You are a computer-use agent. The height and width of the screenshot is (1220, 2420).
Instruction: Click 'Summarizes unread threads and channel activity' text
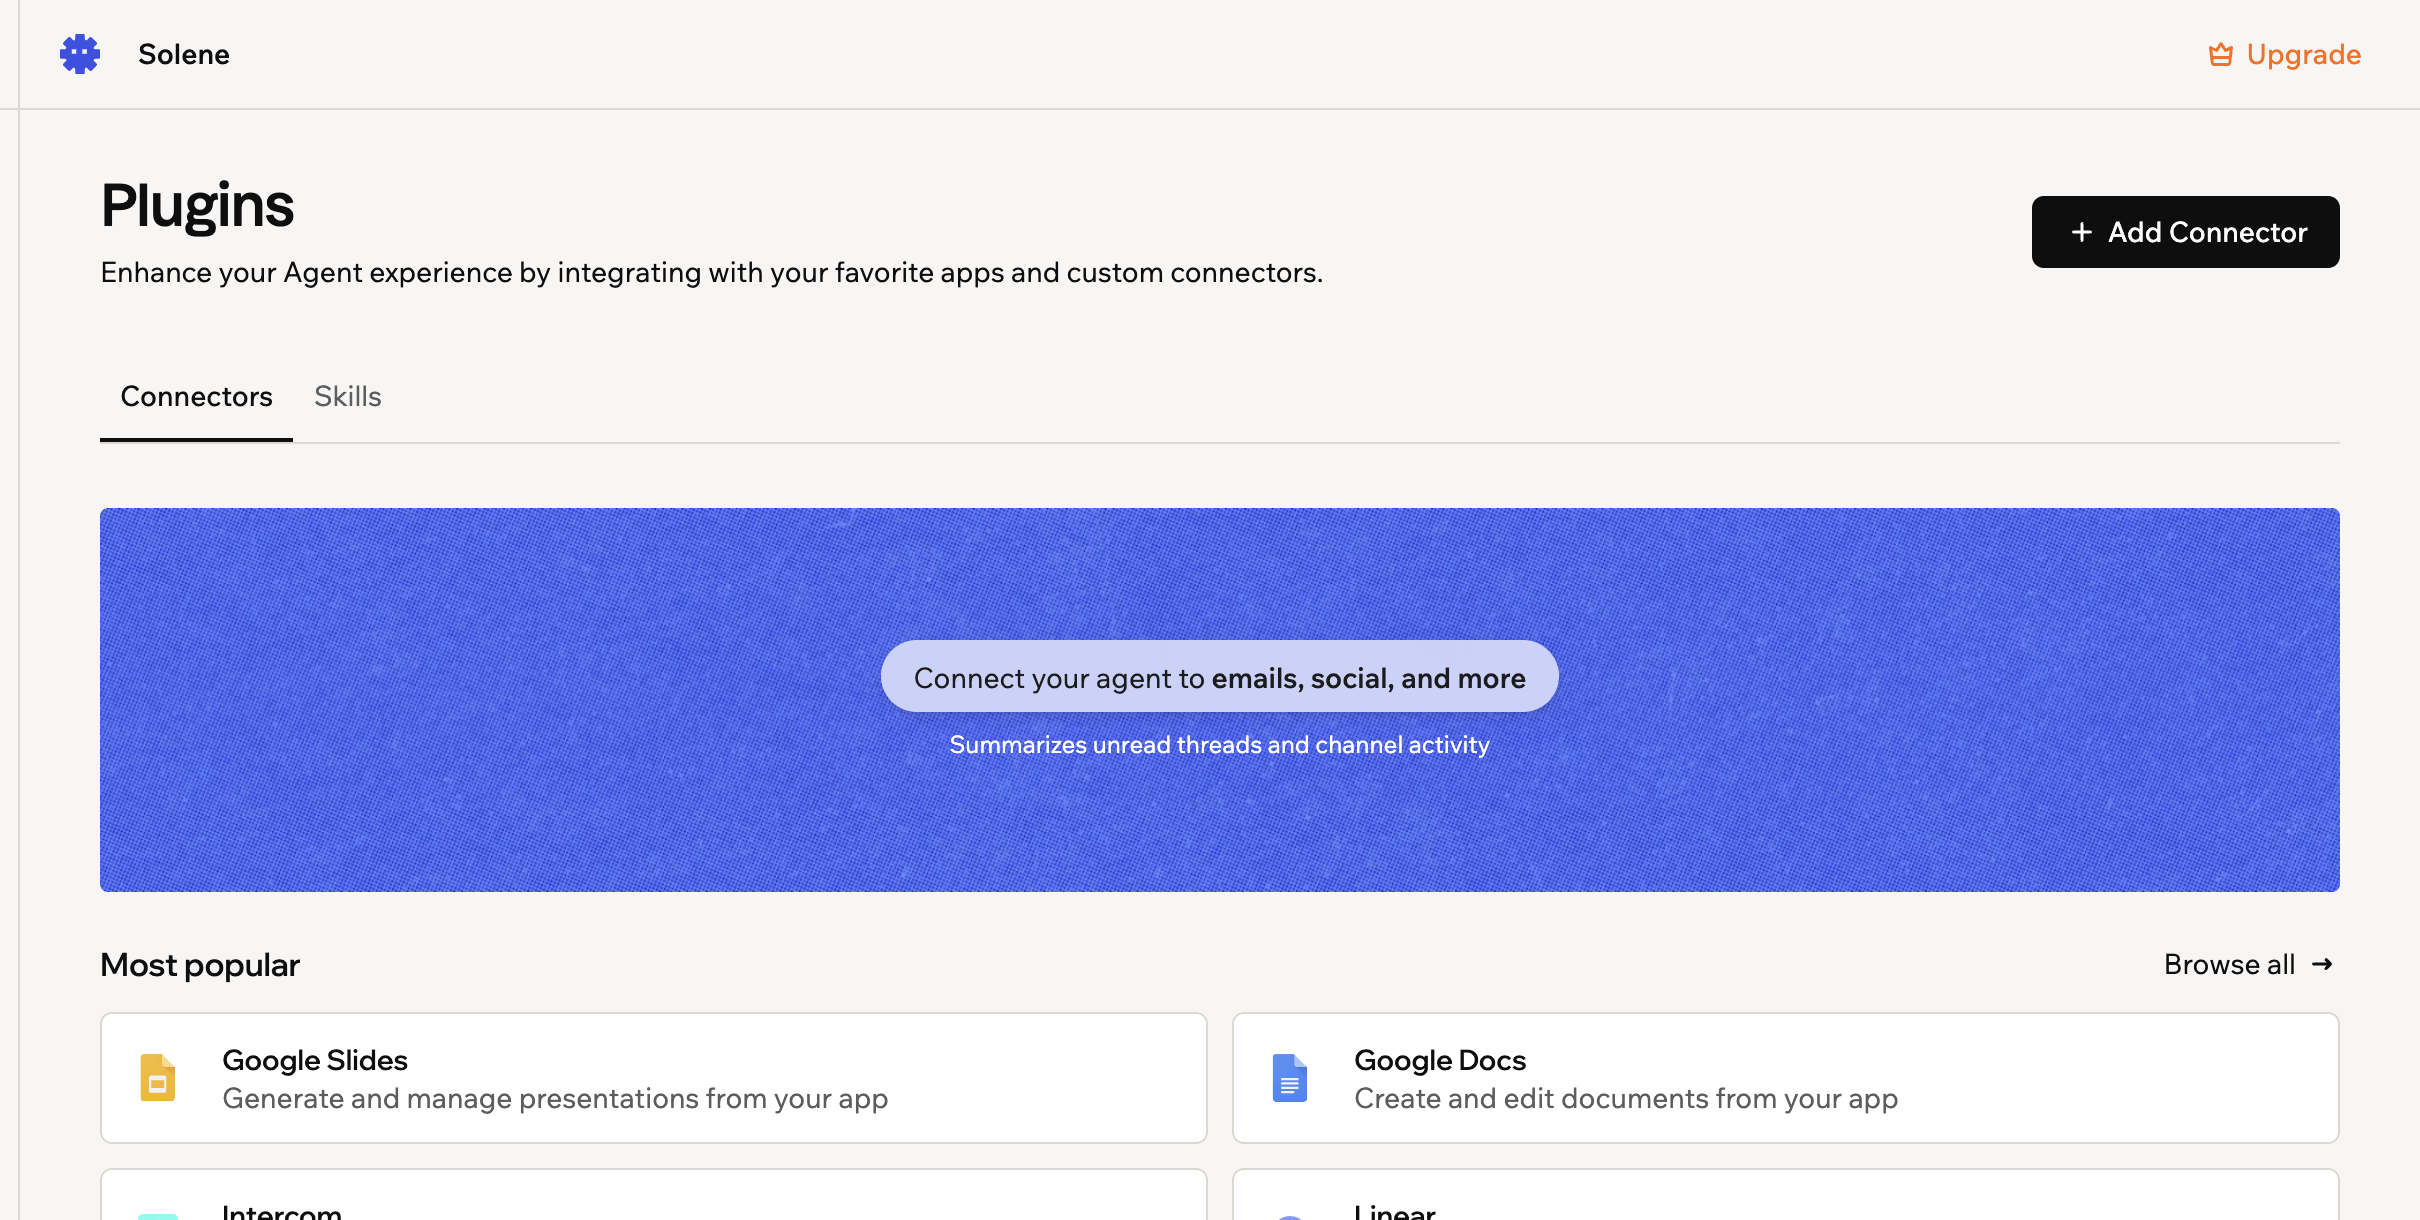point(1220,745)
